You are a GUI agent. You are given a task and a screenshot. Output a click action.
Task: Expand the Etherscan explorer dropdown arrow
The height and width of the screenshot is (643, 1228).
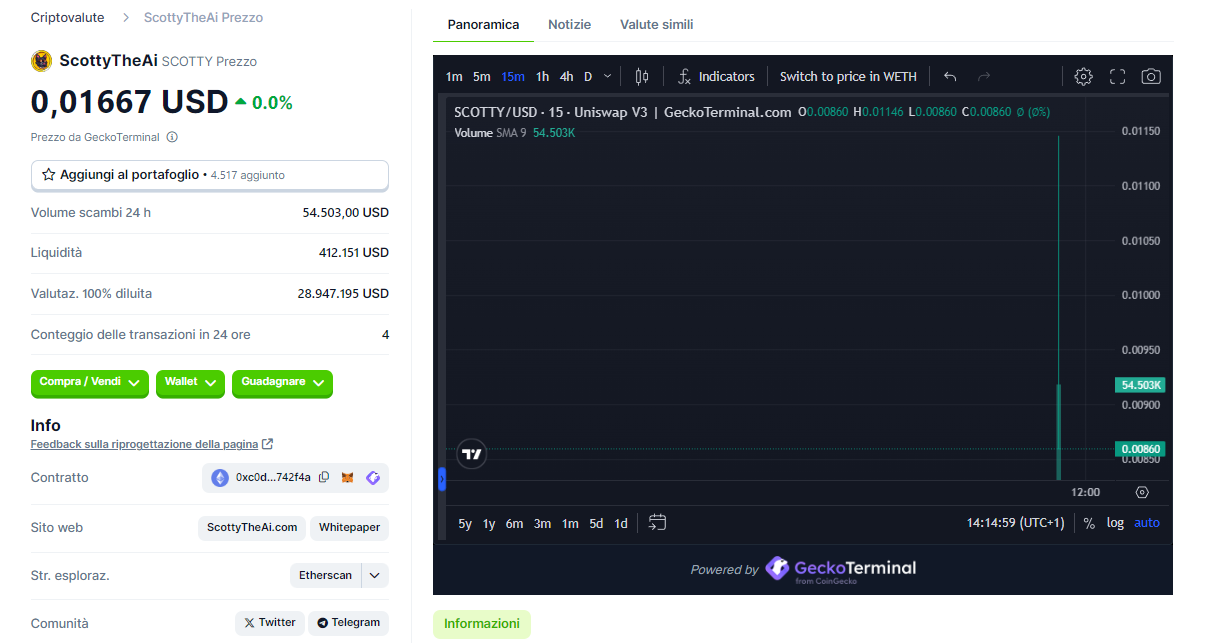[x=375, y=575]
